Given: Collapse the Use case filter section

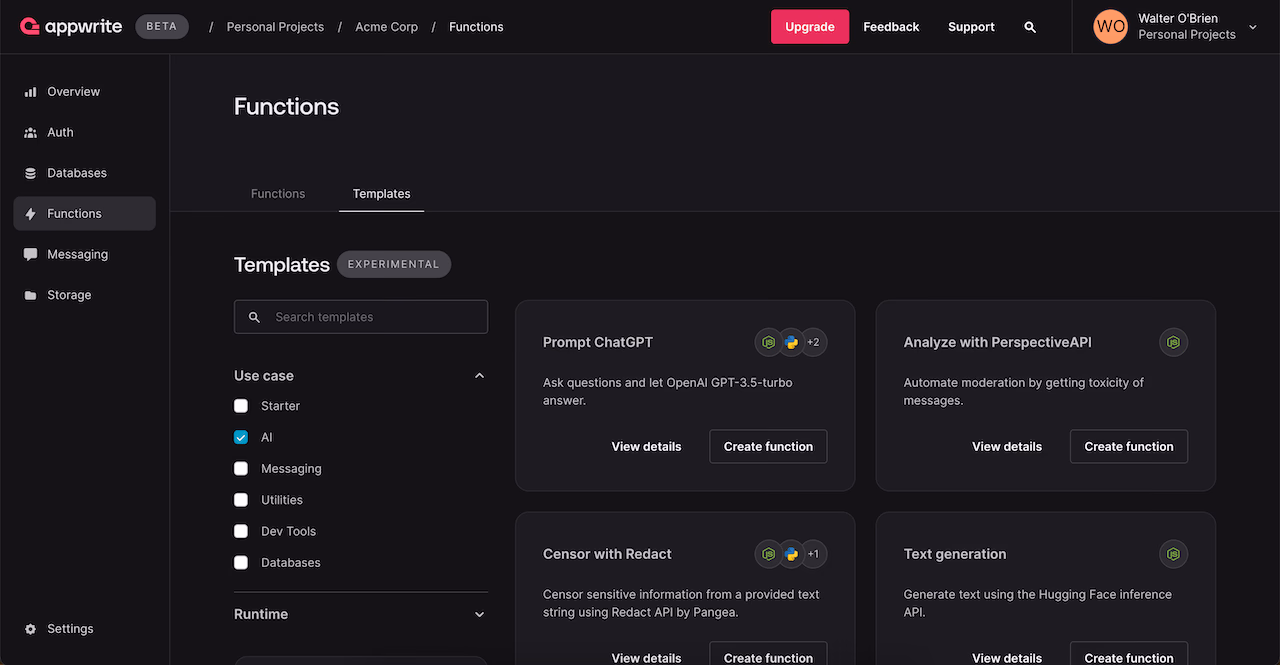Looking at the screenshot, I should [479, 376].
